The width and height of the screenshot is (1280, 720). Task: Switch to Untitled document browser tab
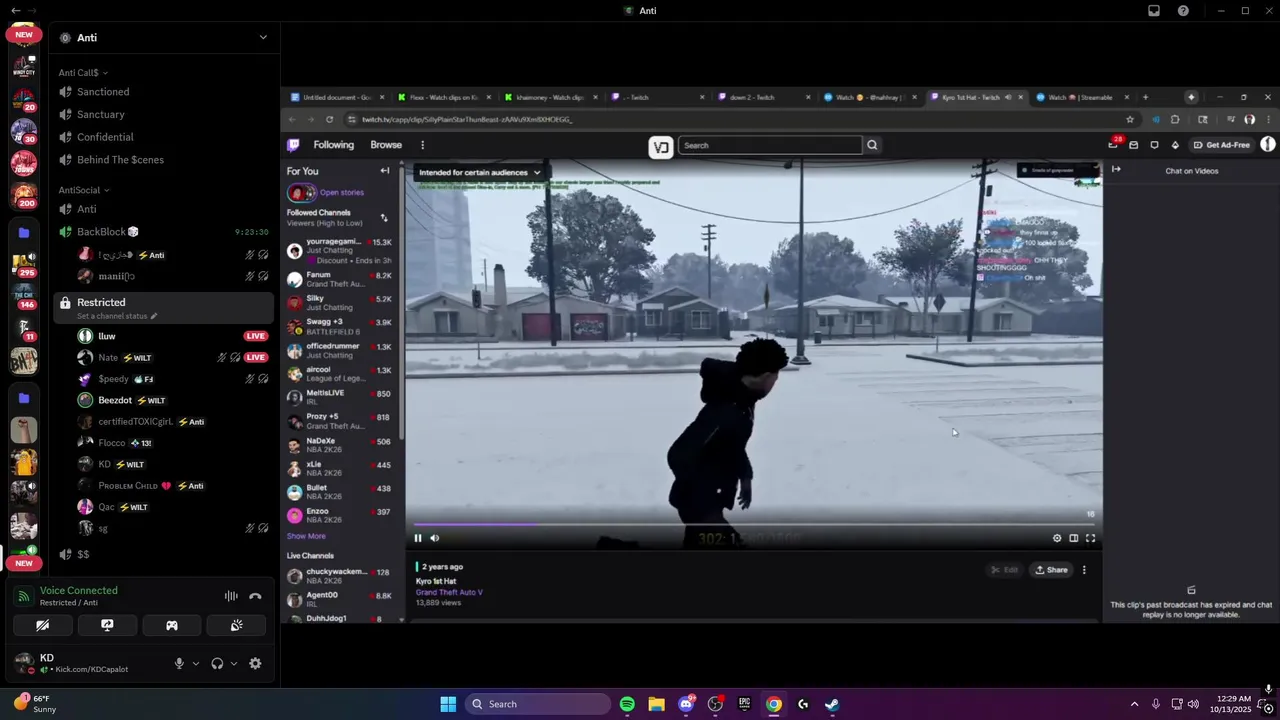[x=338, y=97]
